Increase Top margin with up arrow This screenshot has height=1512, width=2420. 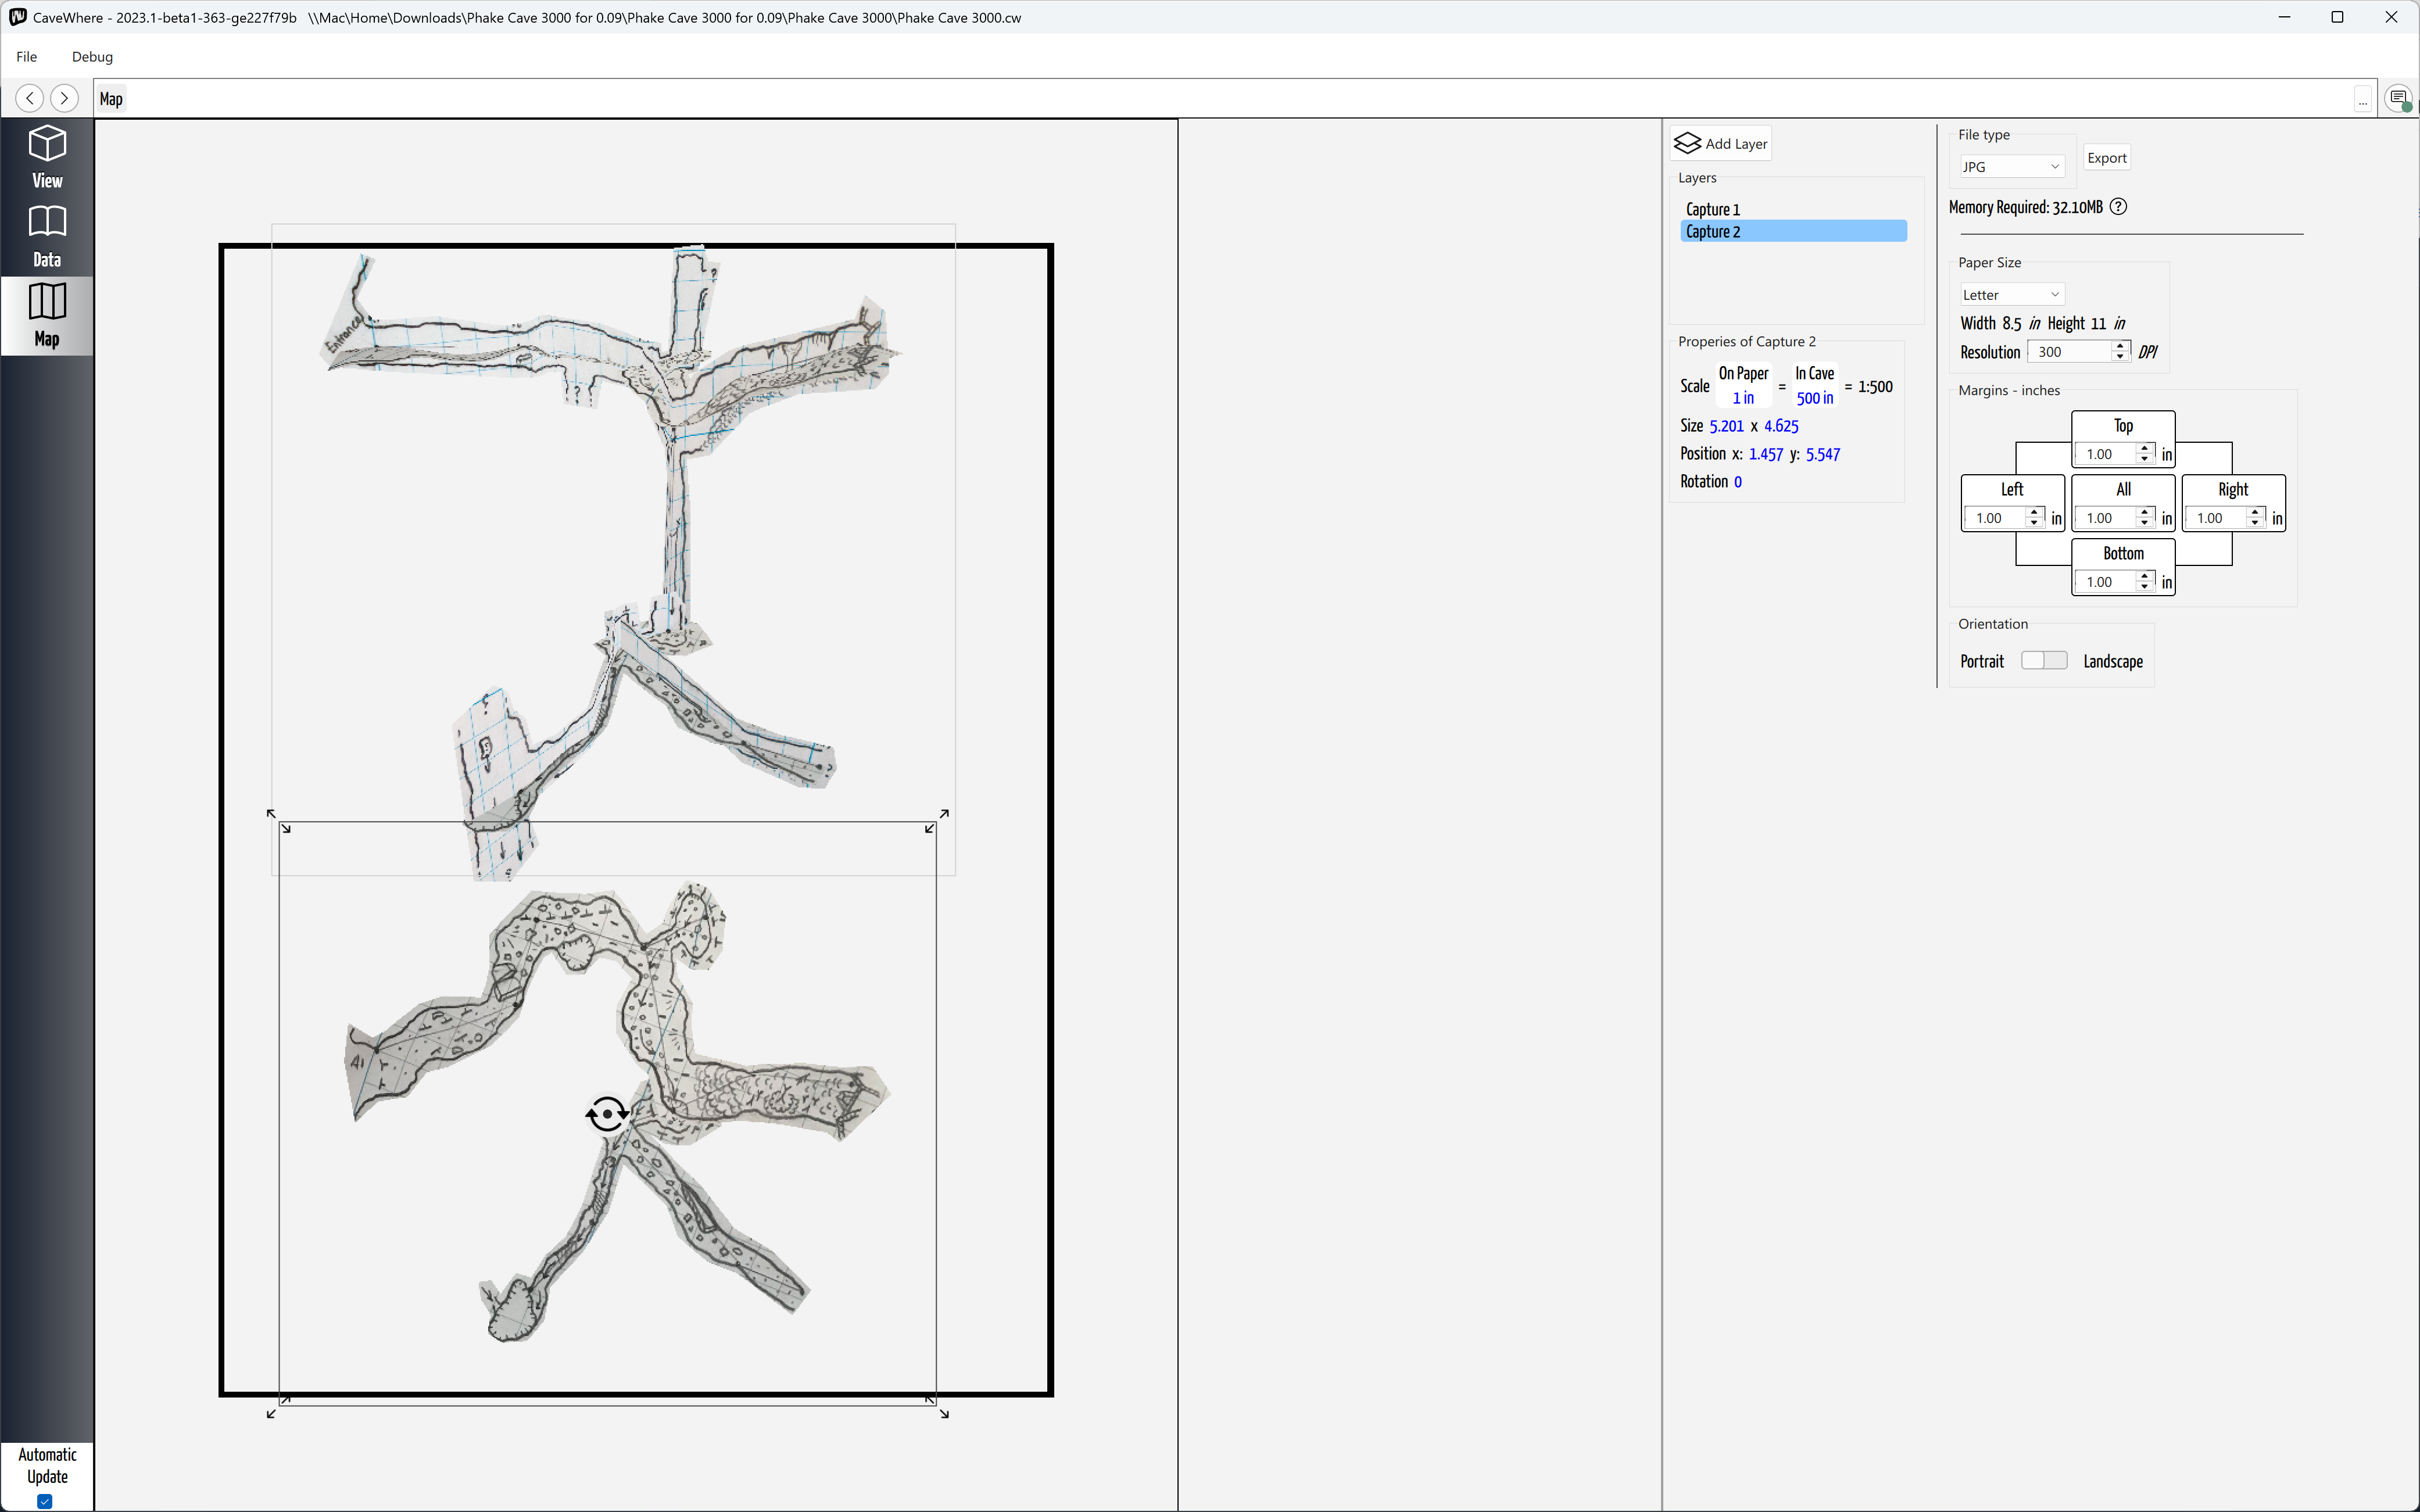2145,448
